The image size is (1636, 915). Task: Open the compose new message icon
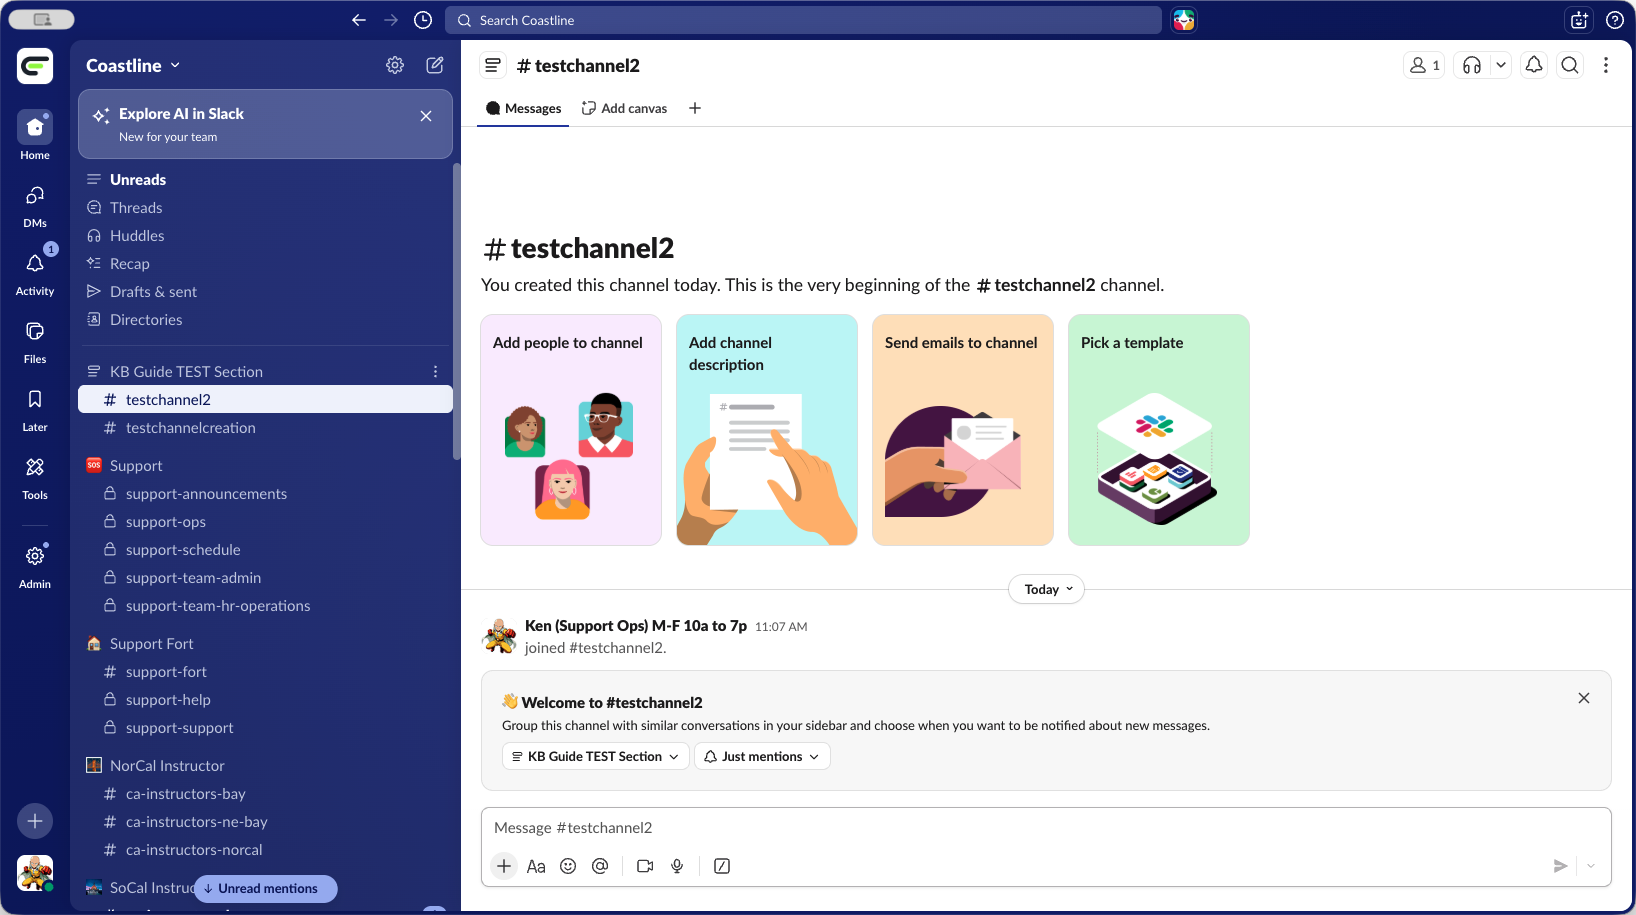tap(435, 65)
